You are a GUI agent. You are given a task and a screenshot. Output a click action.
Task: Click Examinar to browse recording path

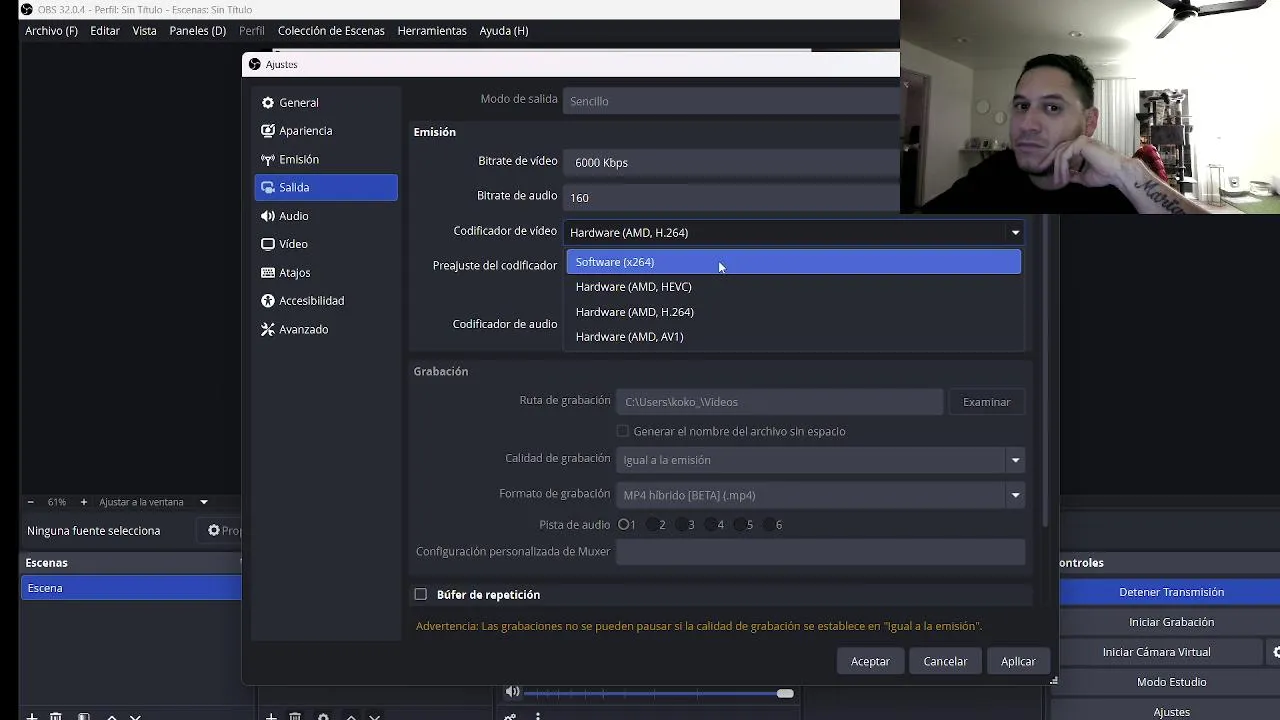pos(986,402)
